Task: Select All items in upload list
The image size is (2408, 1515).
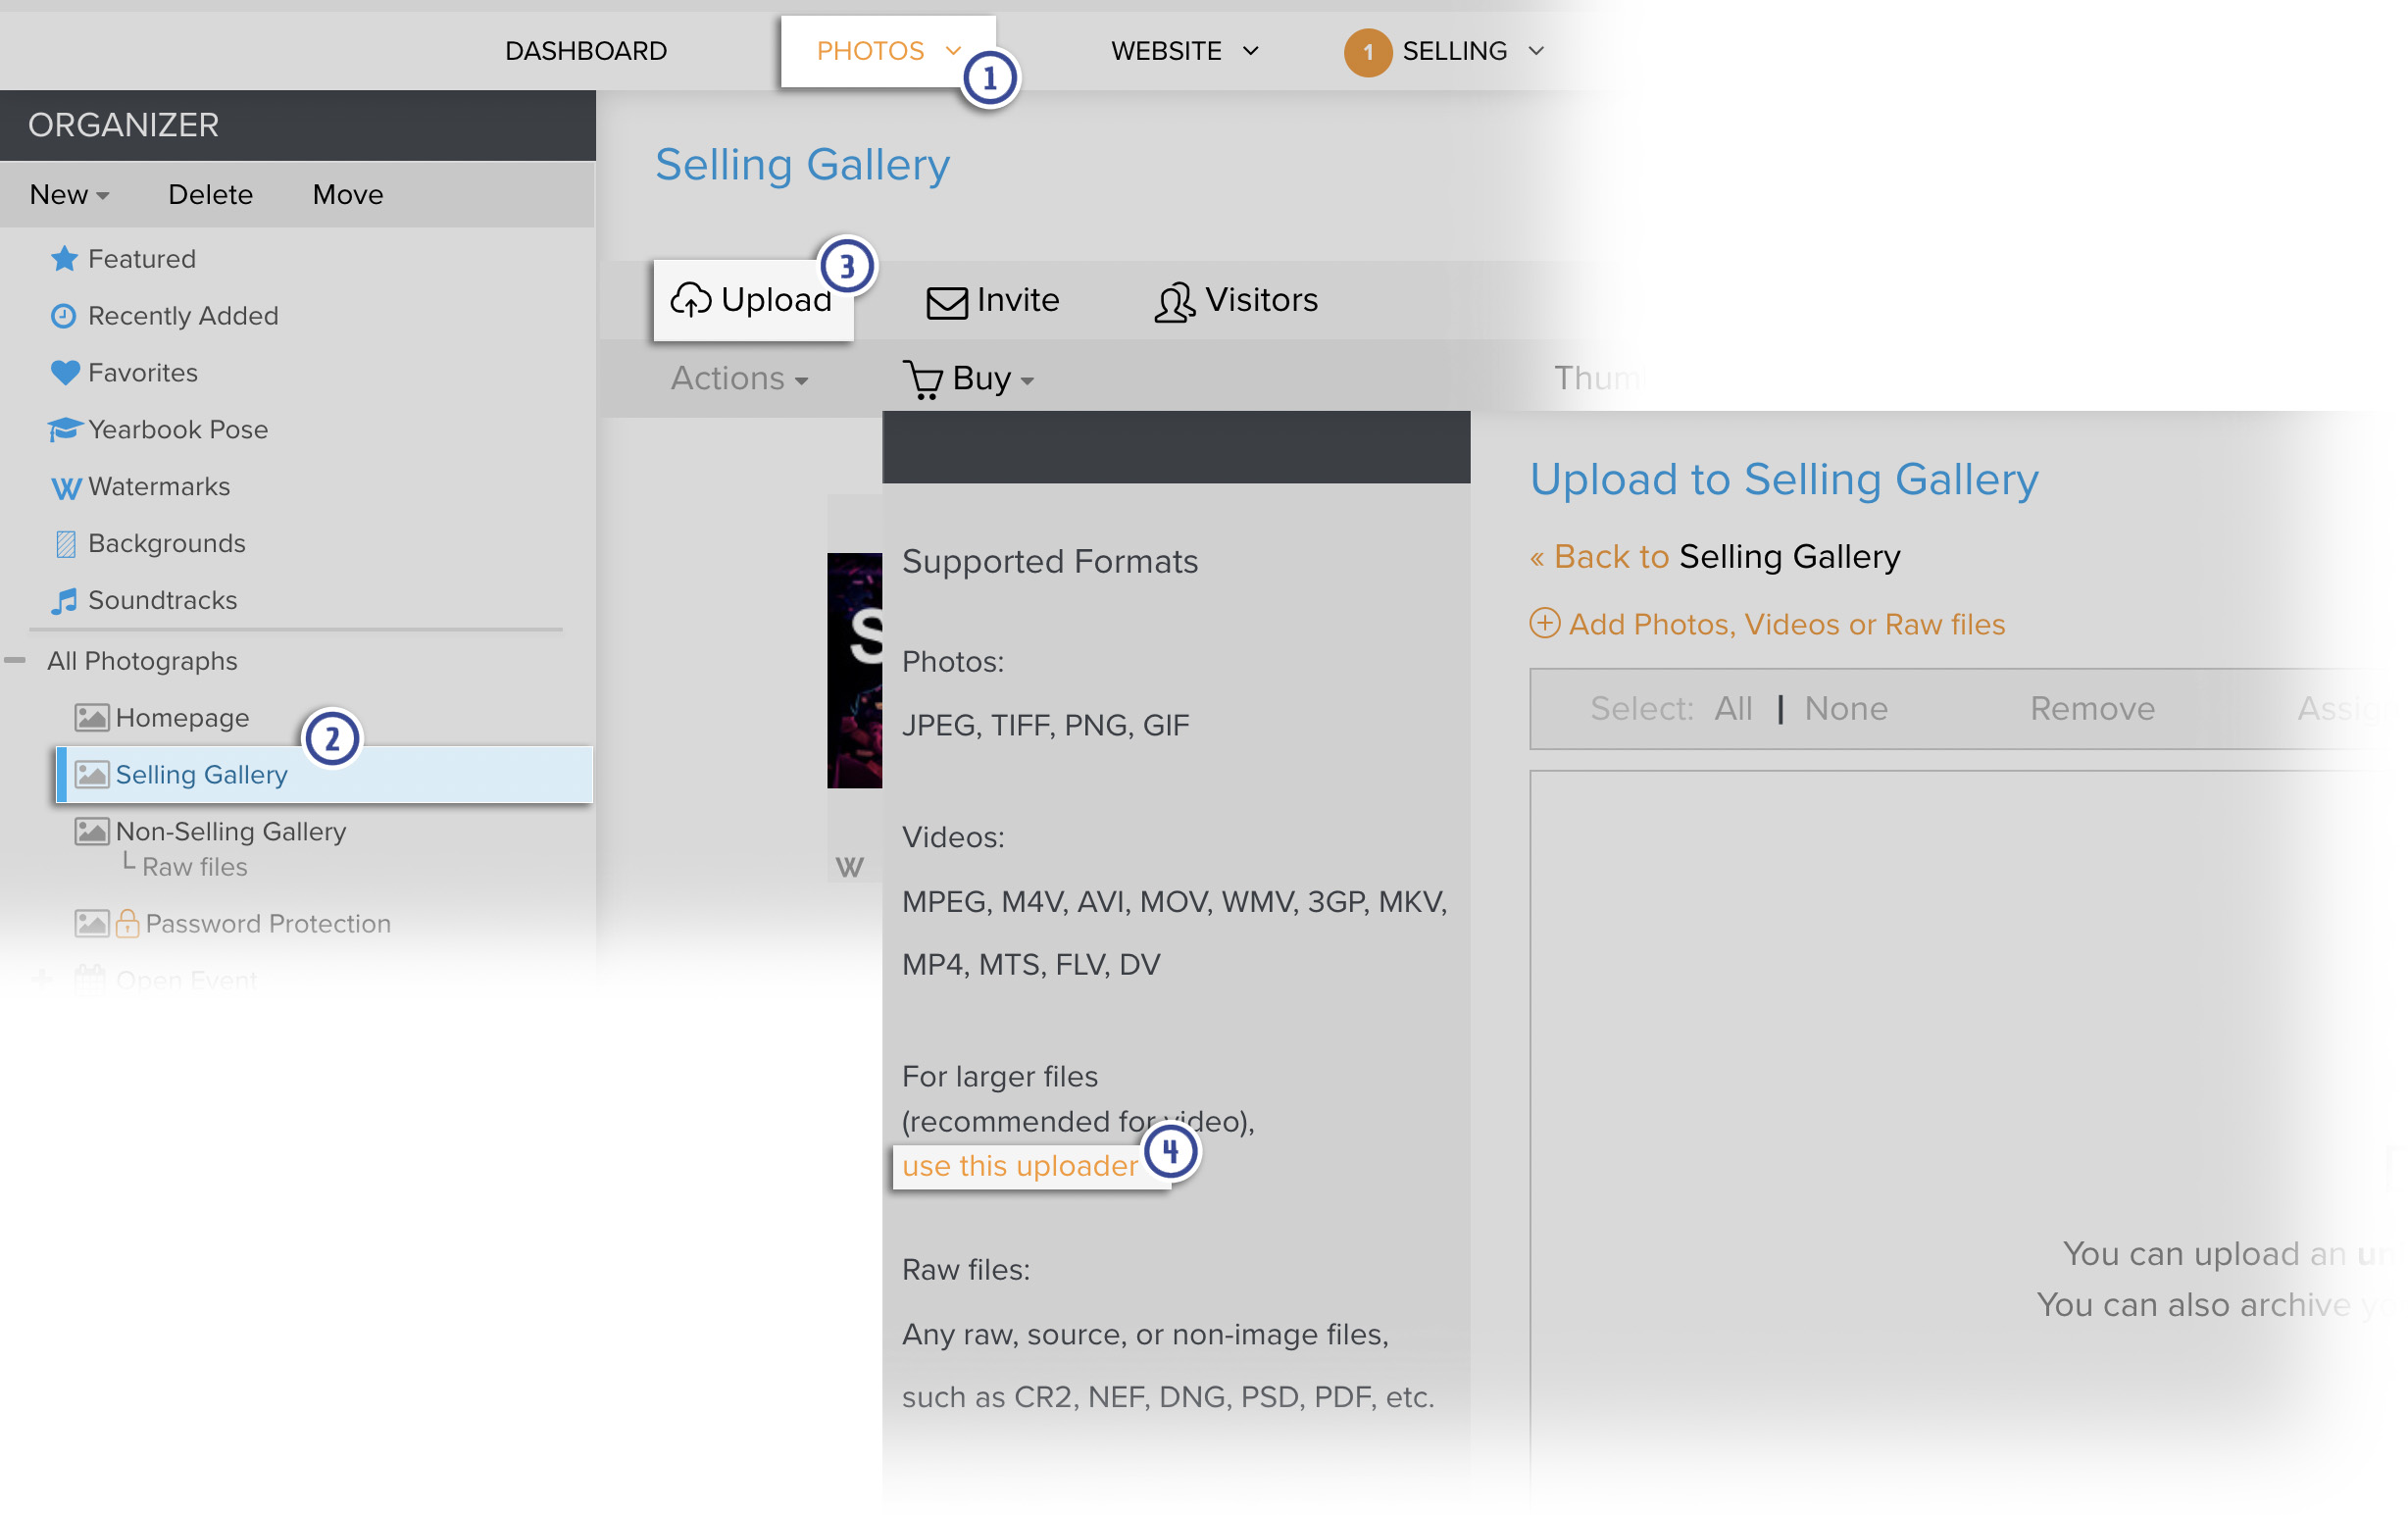Action: click(x=1733, y=709)
